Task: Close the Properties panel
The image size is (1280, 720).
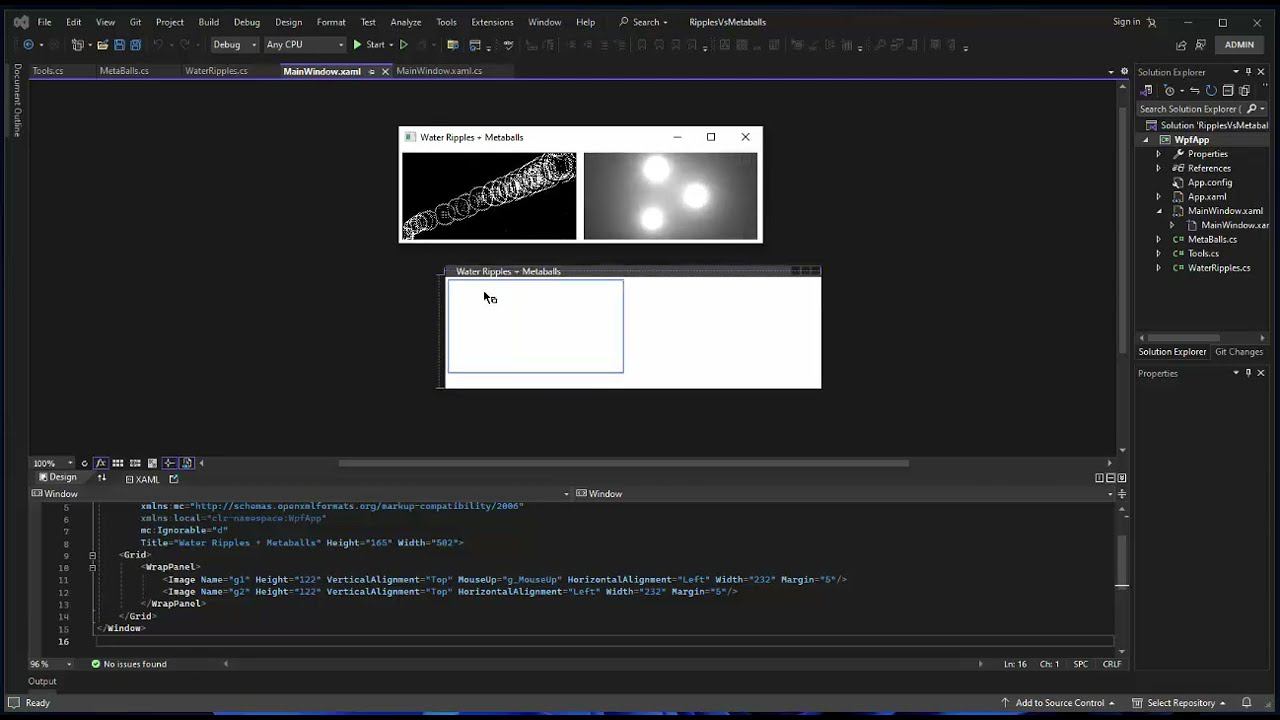Action: coord(1260,373)
